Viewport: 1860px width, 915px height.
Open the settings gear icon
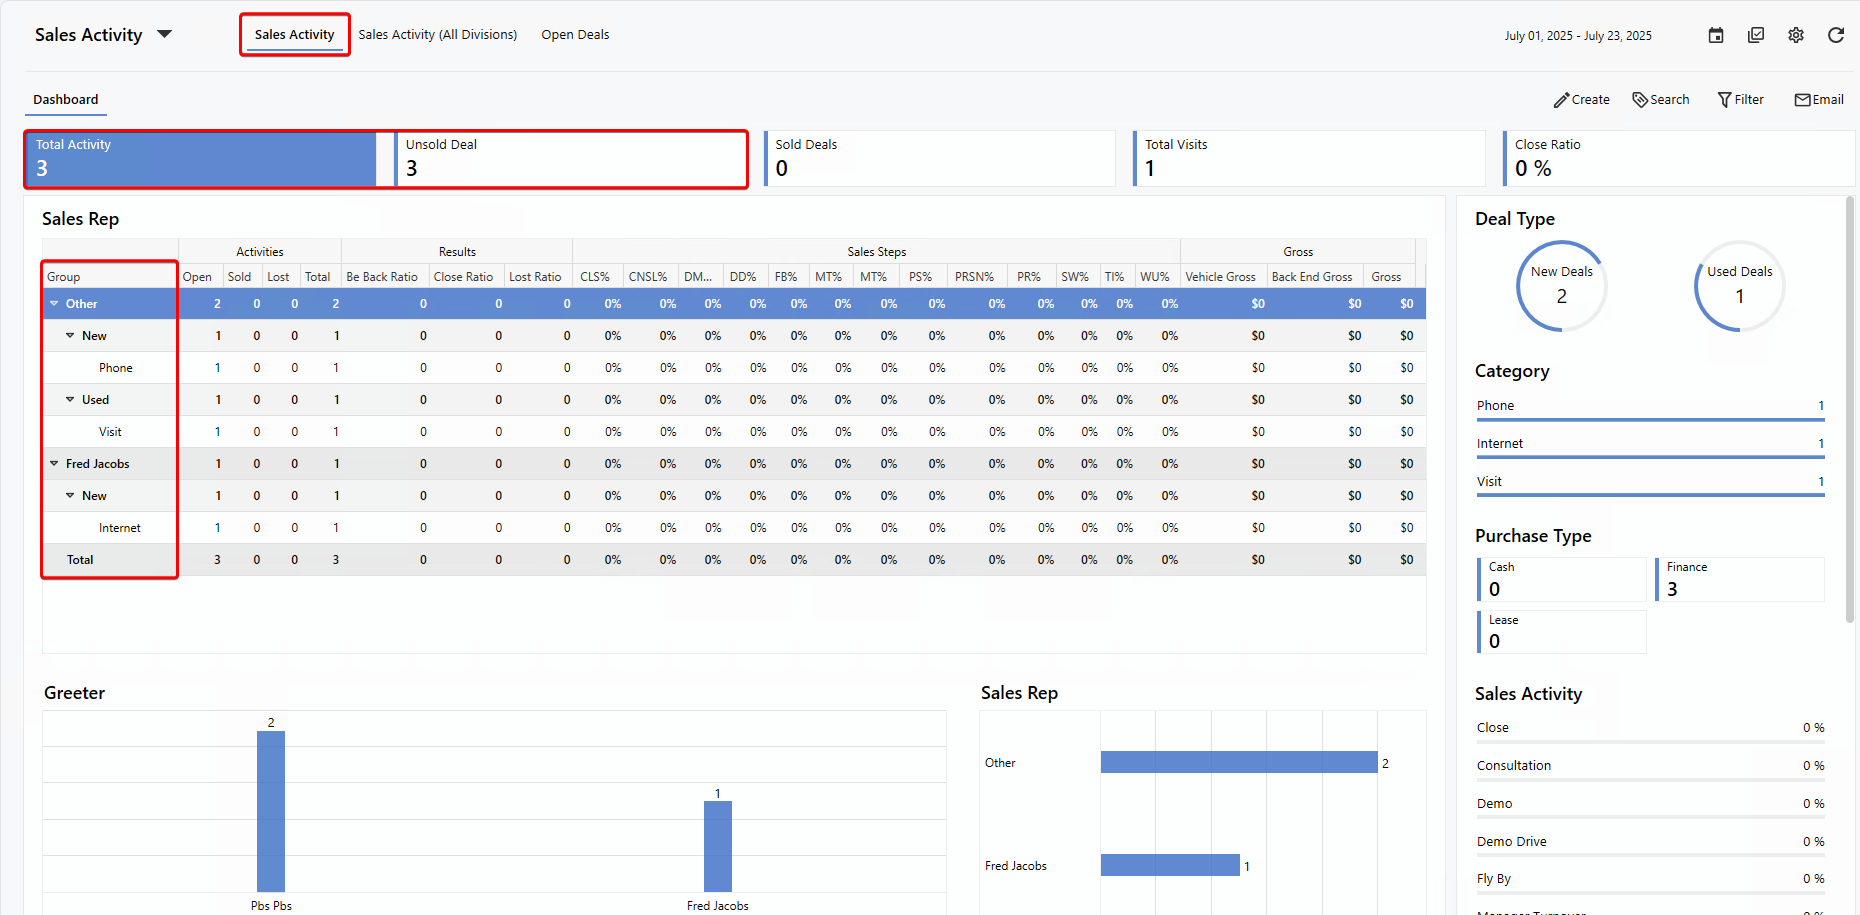(x=1796, y=35)
